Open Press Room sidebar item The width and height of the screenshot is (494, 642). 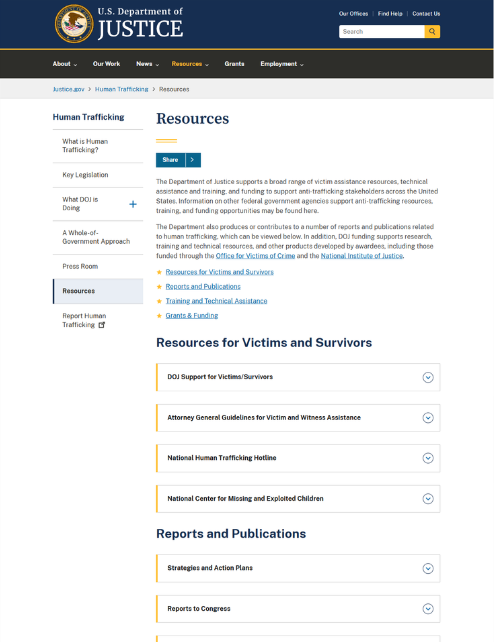[98, 267]
